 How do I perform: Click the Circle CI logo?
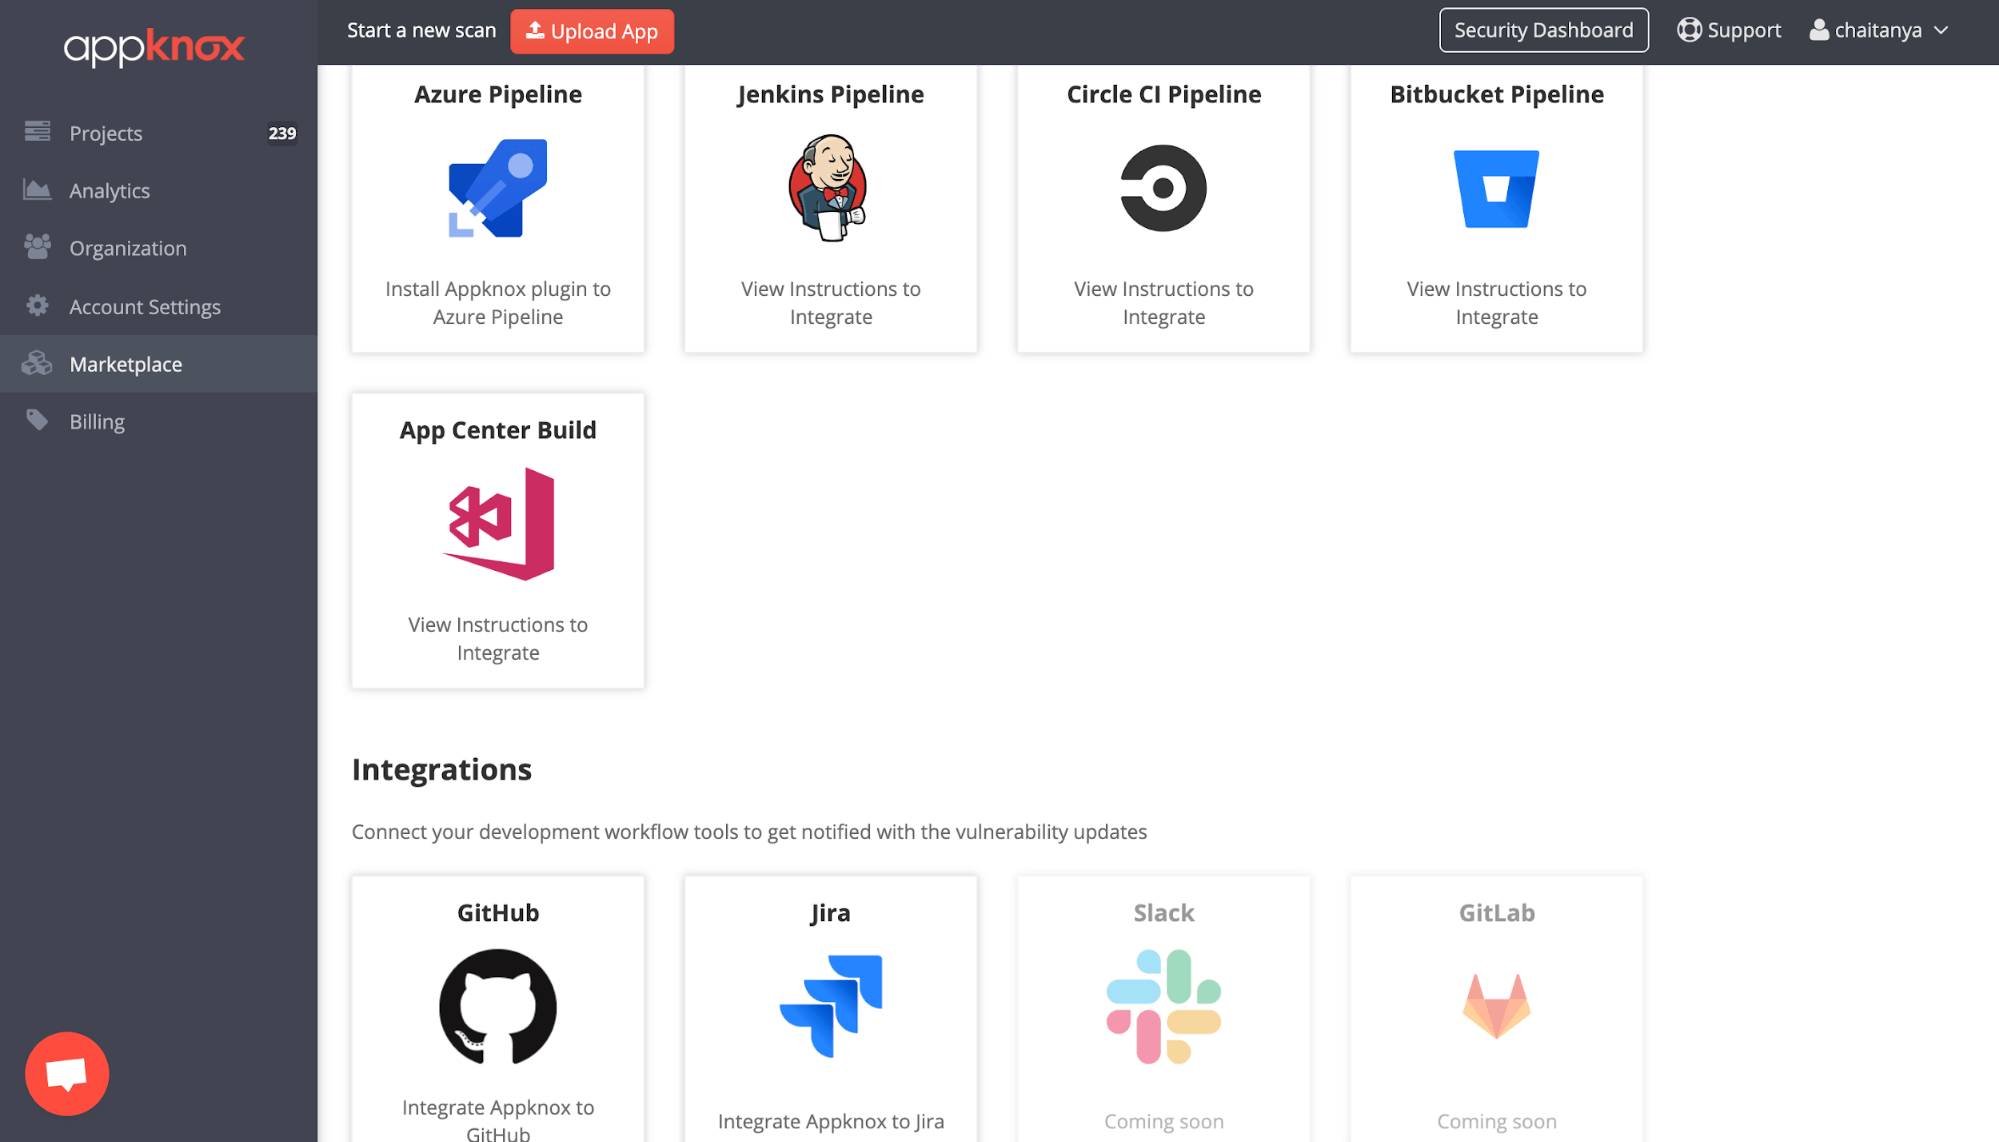1163,188
